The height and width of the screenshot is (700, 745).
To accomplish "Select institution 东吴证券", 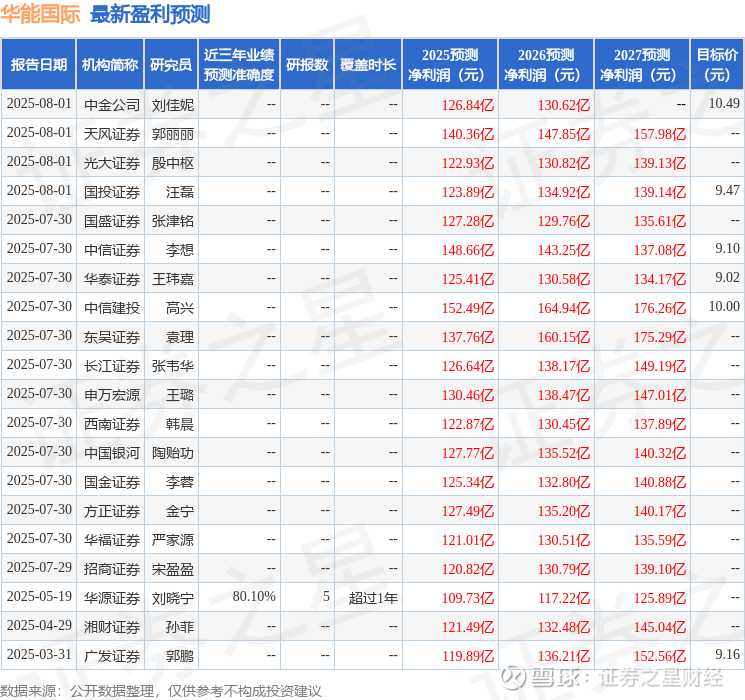I will pos(112,337).
